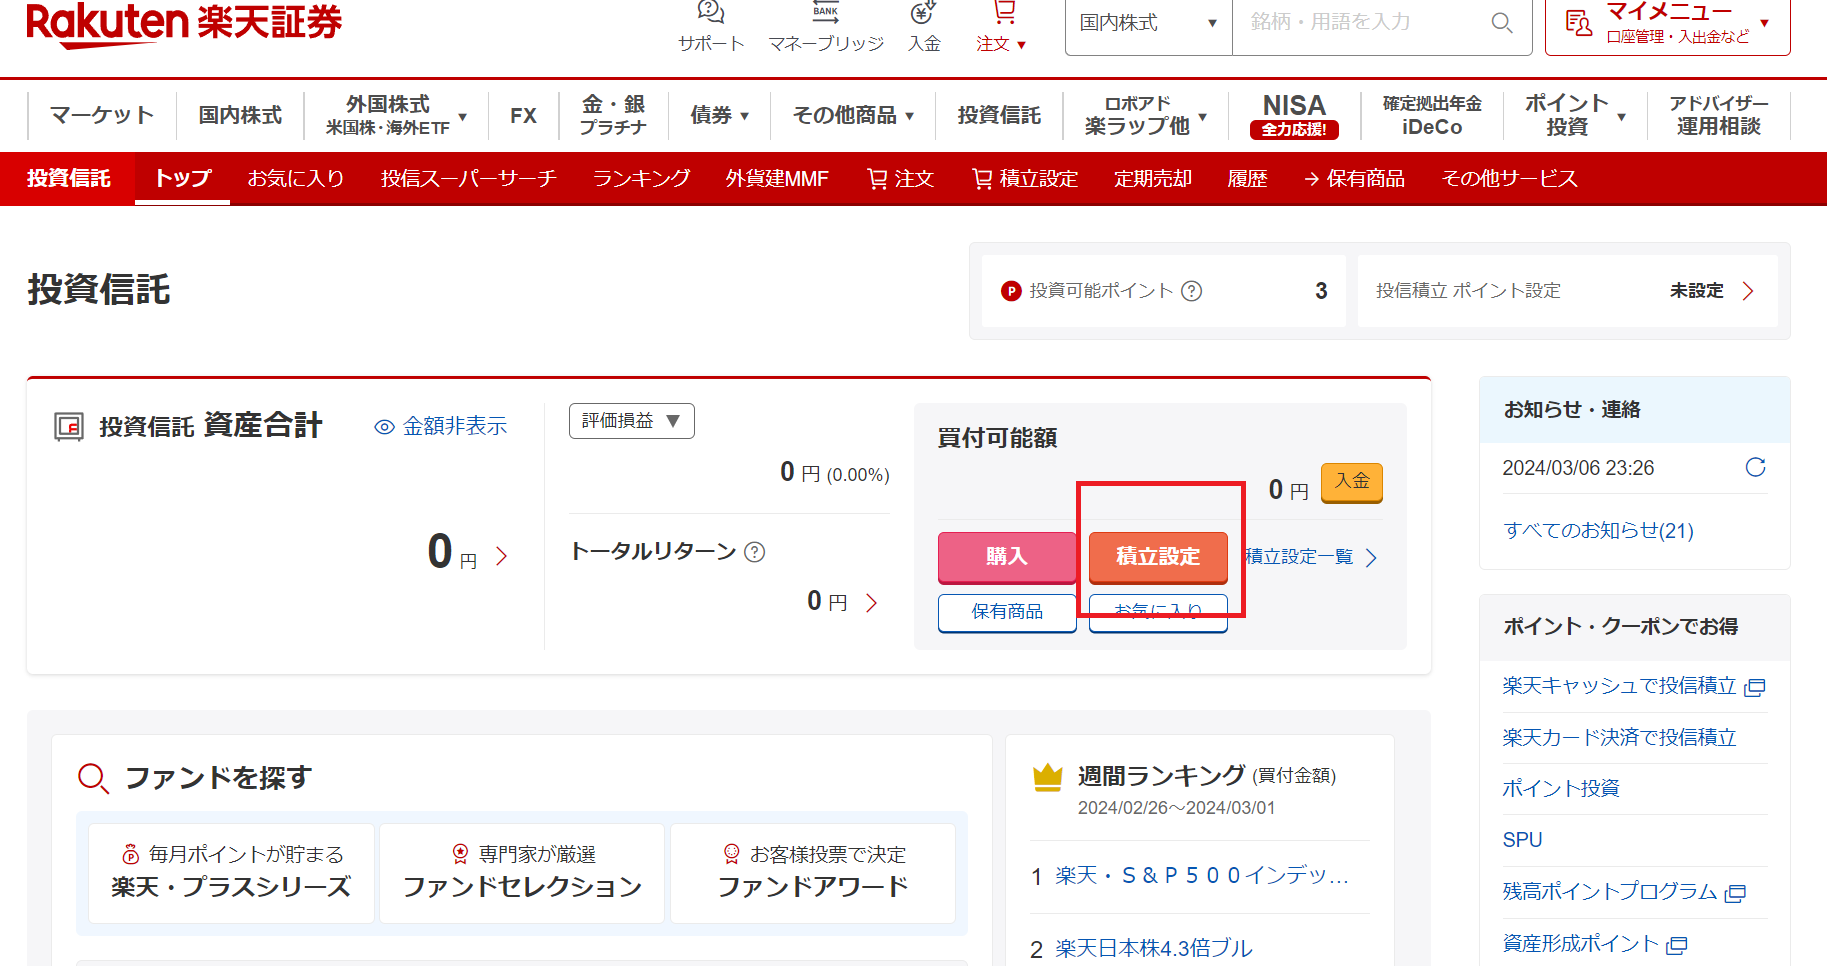Viewport: 1827px width, 966px height.
Task: Expand the 注文 cart menu in header
Action: point(1002,27)
